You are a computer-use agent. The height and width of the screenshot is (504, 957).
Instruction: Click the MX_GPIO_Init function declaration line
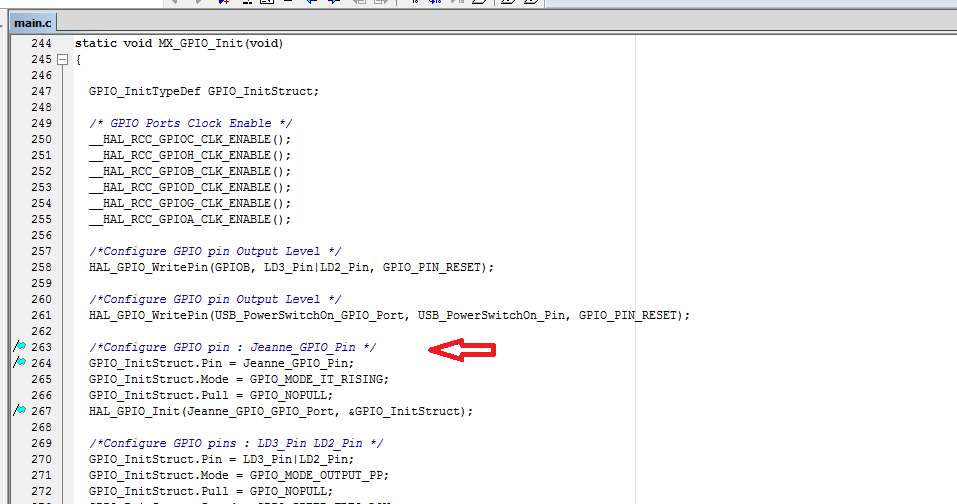179,43
